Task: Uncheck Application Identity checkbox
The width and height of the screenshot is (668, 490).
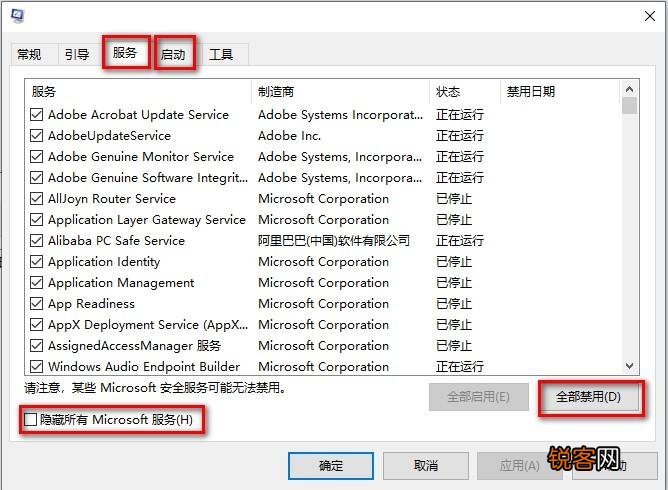Action: (x=37, y=261)
